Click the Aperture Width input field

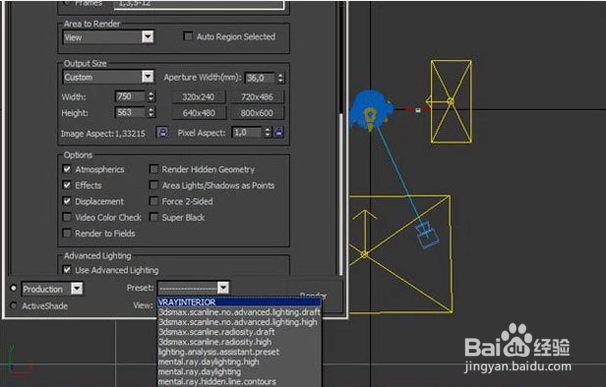tap(260, 78)
